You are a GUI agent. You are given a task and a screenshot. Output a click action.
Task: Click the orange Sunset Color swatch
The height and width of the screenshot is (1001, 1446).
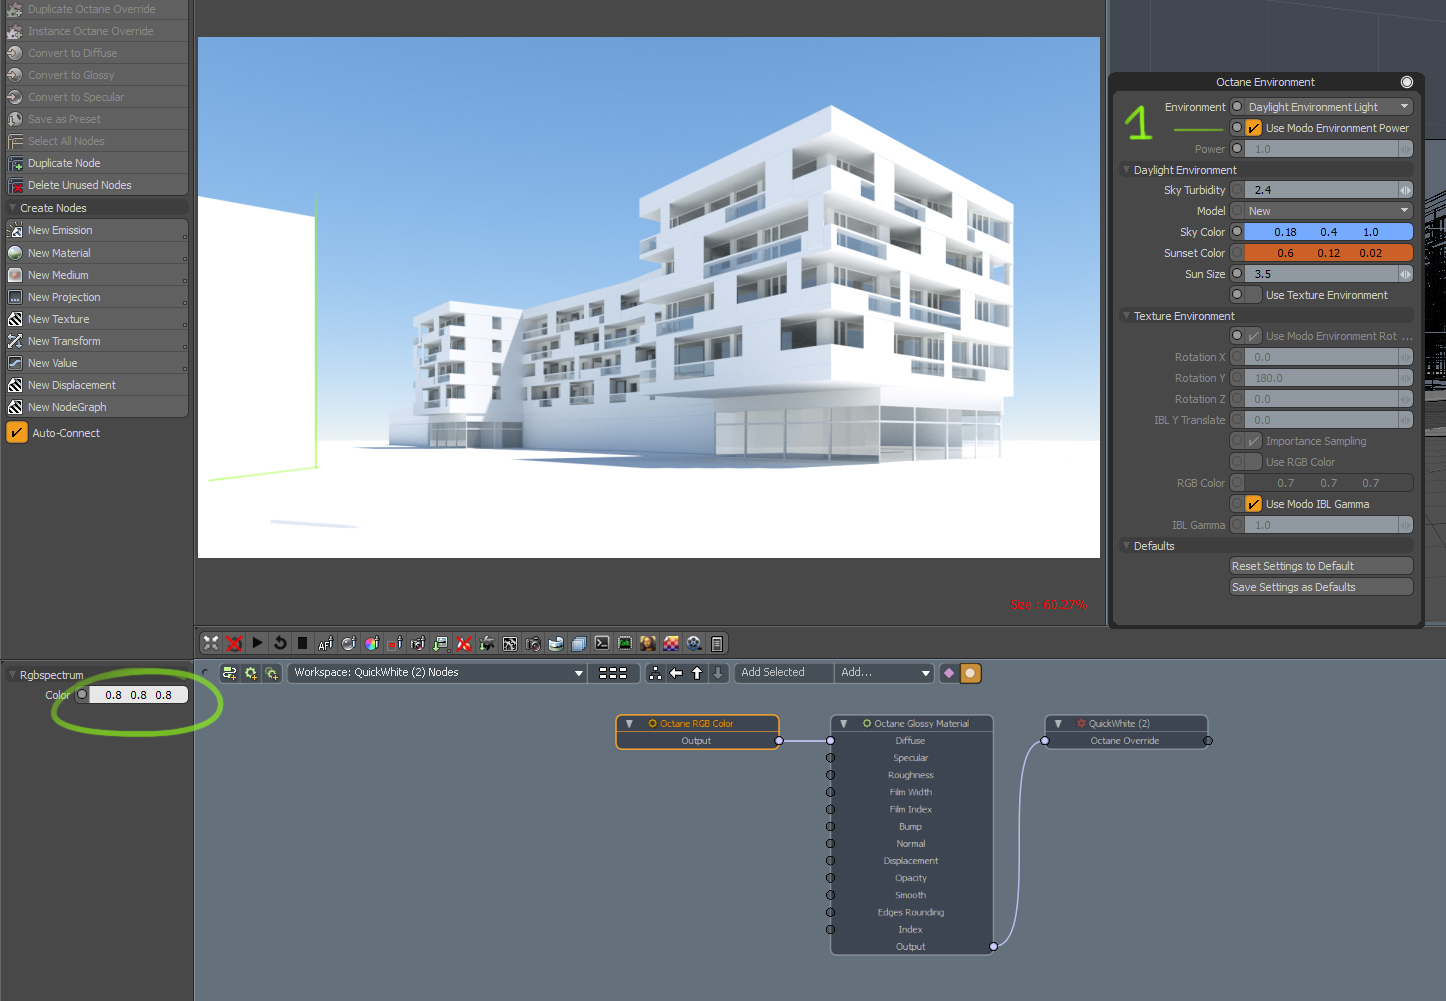pos(1328,253)
